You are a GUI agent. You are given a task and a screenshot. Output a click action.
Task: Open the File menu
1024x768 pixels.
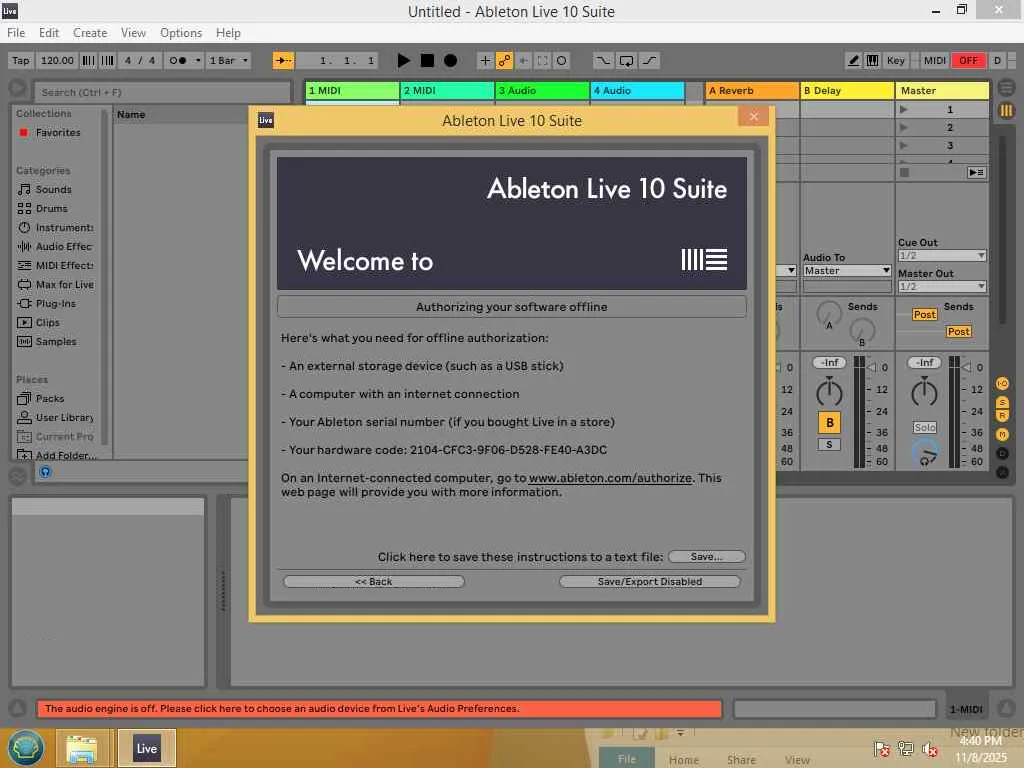(16, 33)
